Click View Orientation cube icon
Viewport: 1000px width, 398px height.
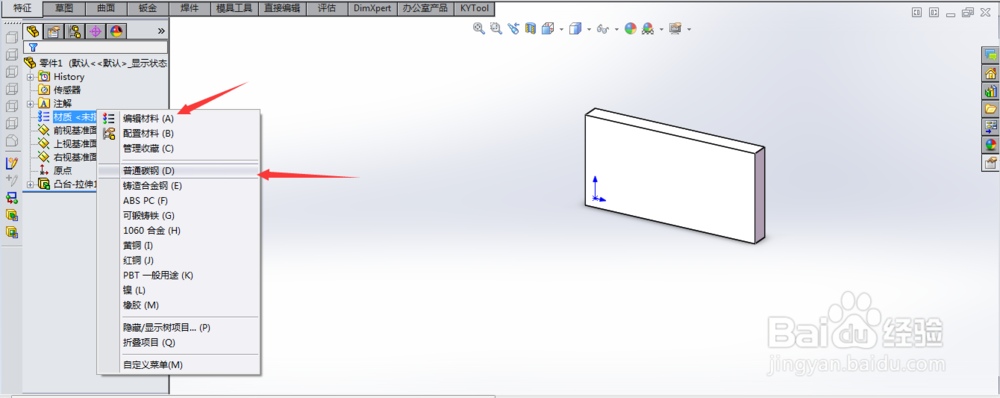[x=547, y=28]
